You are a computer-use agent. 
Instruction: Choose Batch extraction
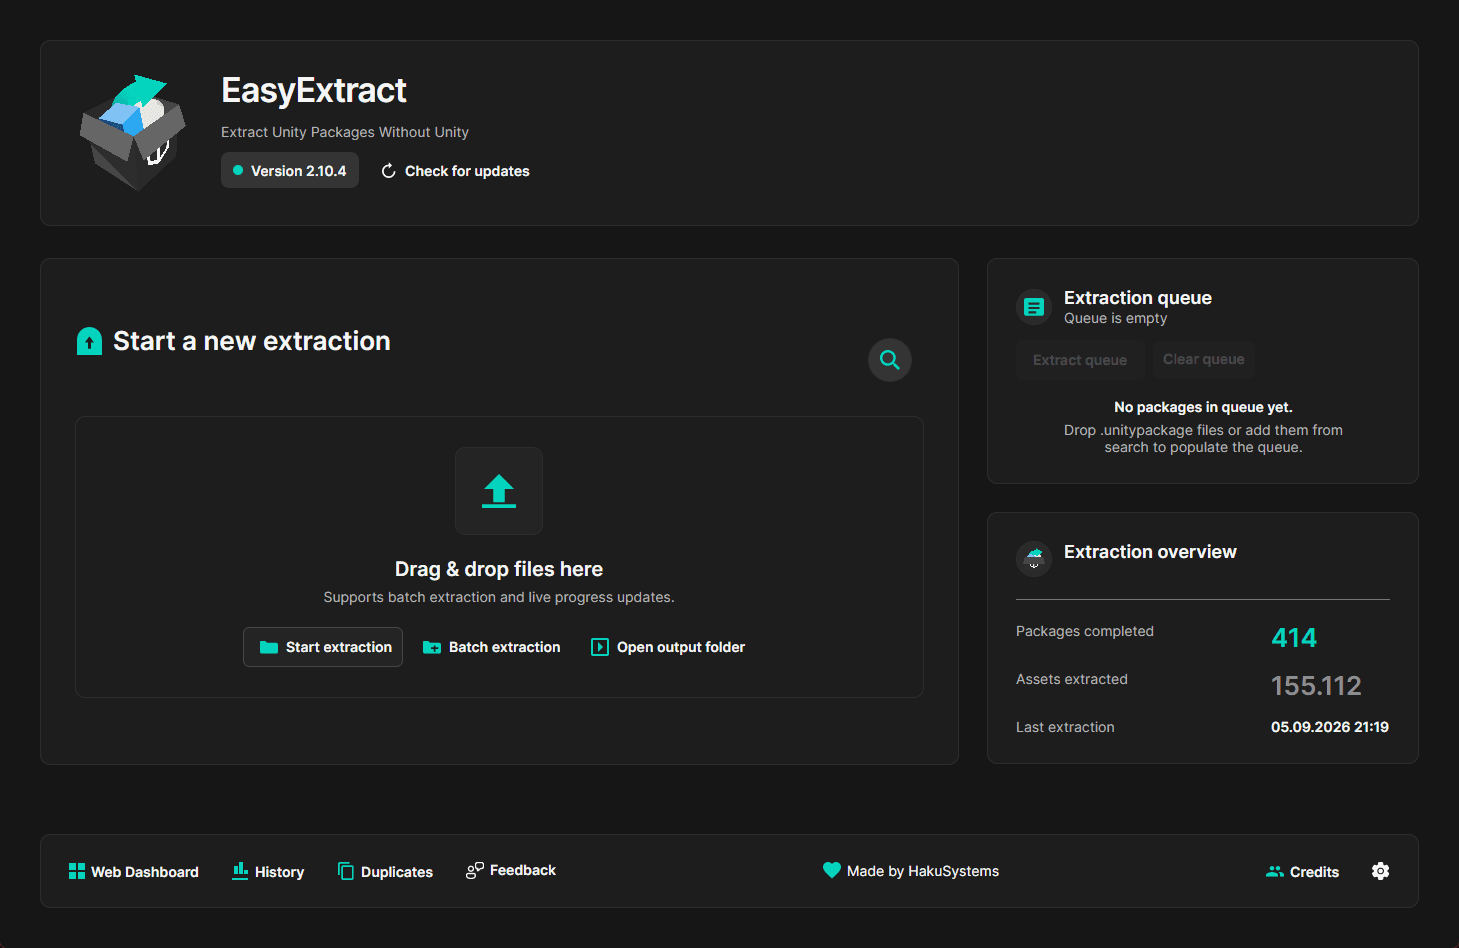click(x=492, y=647)
